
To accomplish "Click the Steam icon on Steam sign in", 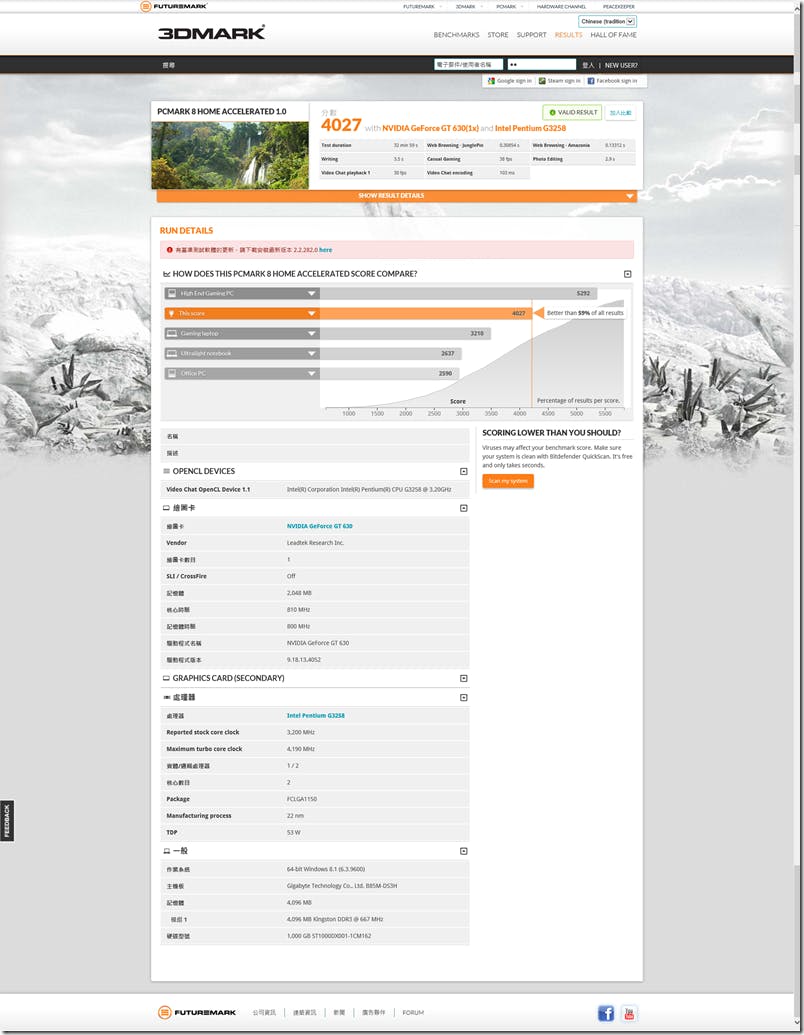I will [x=542, y=81].
